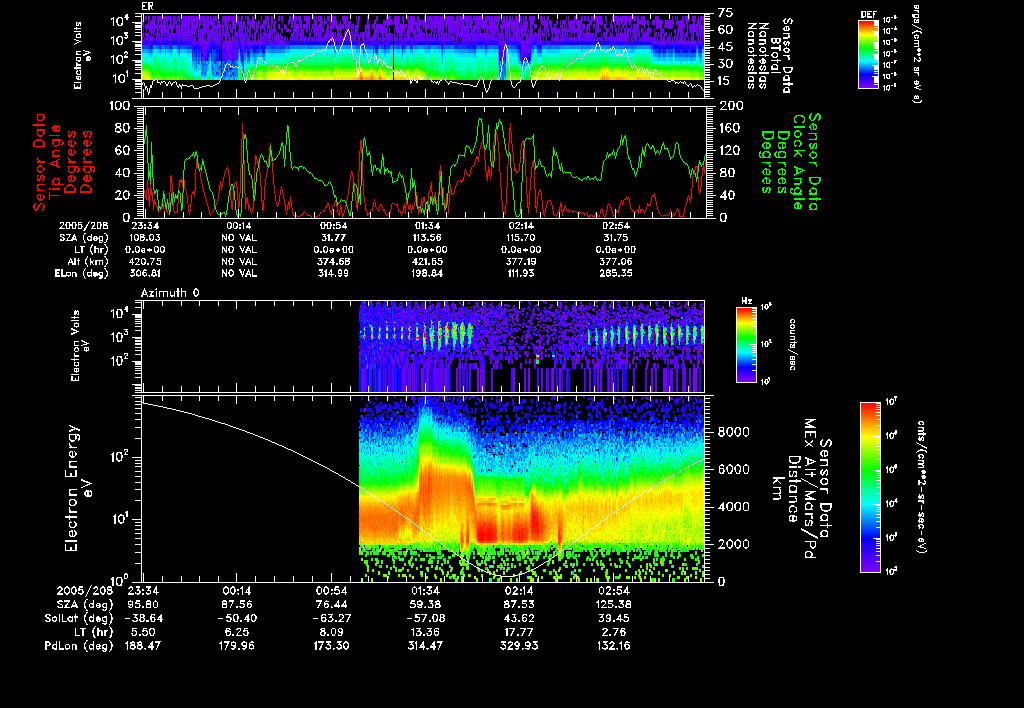Image resolution: width=1024 pixels, height=708 pixels.
Task: Click the '200' clock angle axis tick
Action: pyautogui.click(x=731, y=106)
